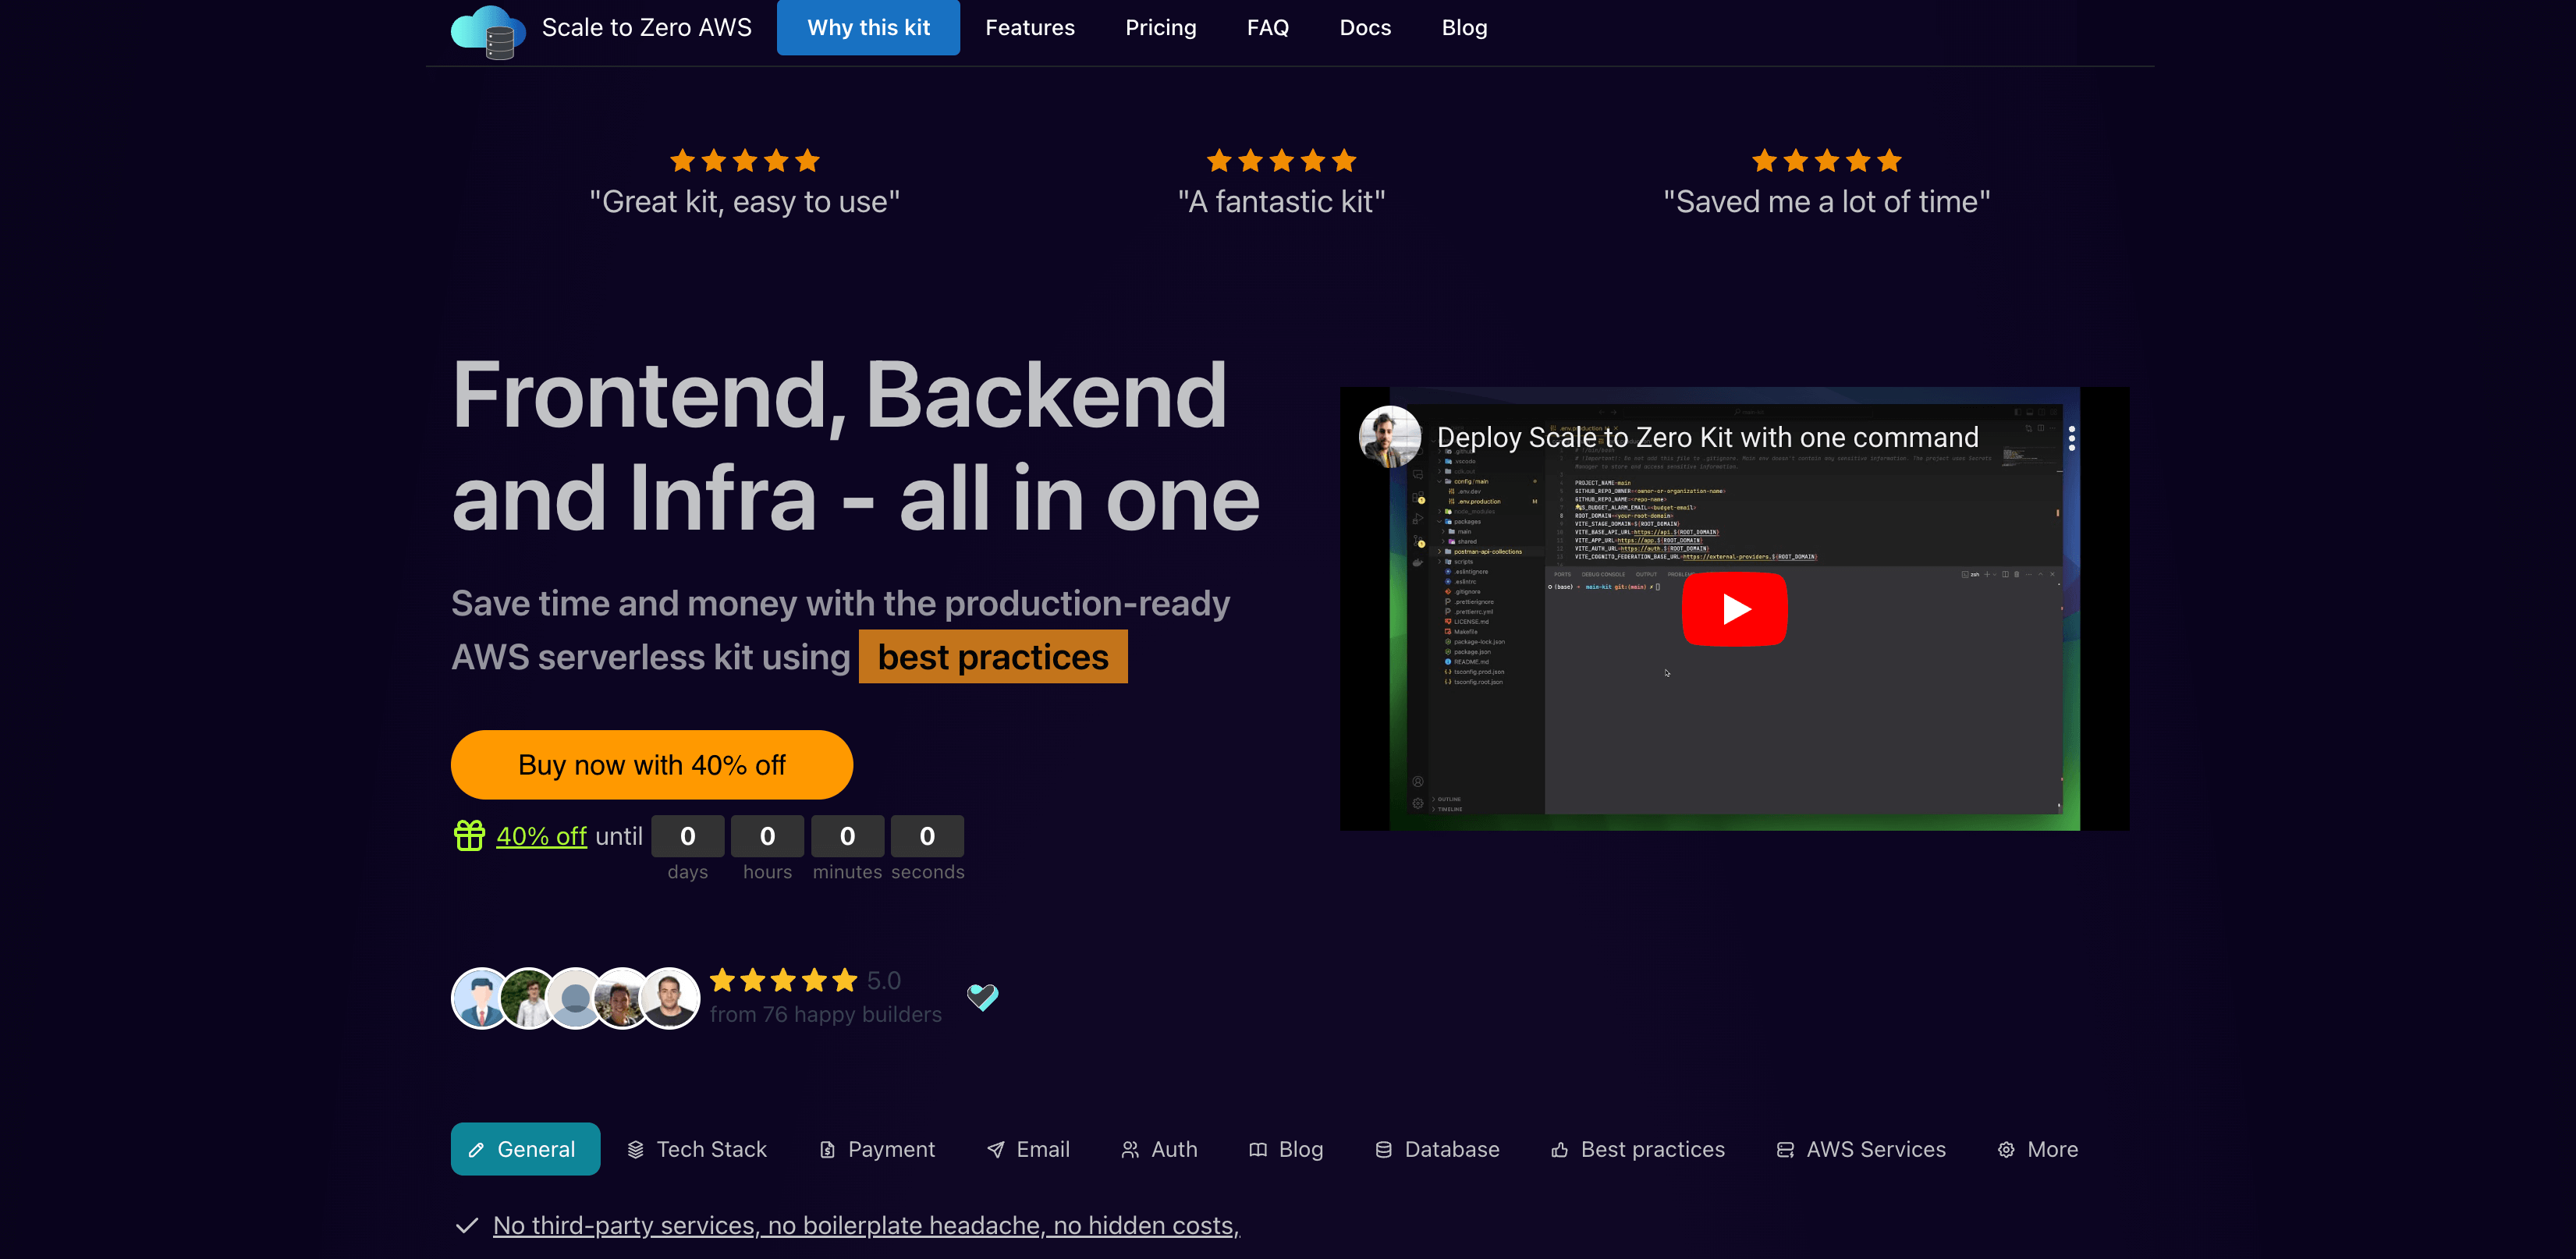Click the book icon on Blog tab
The image size is (2576, 1259).
[x=1258, y=1150]
